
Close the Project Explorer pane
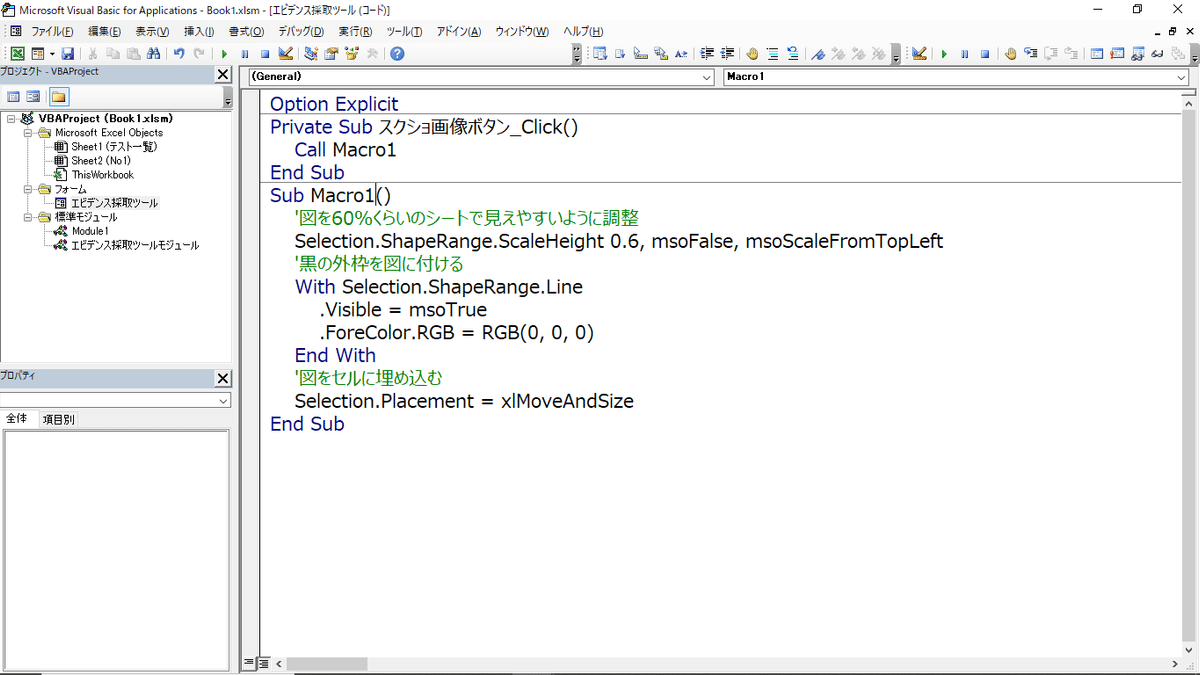click(223, 74)
